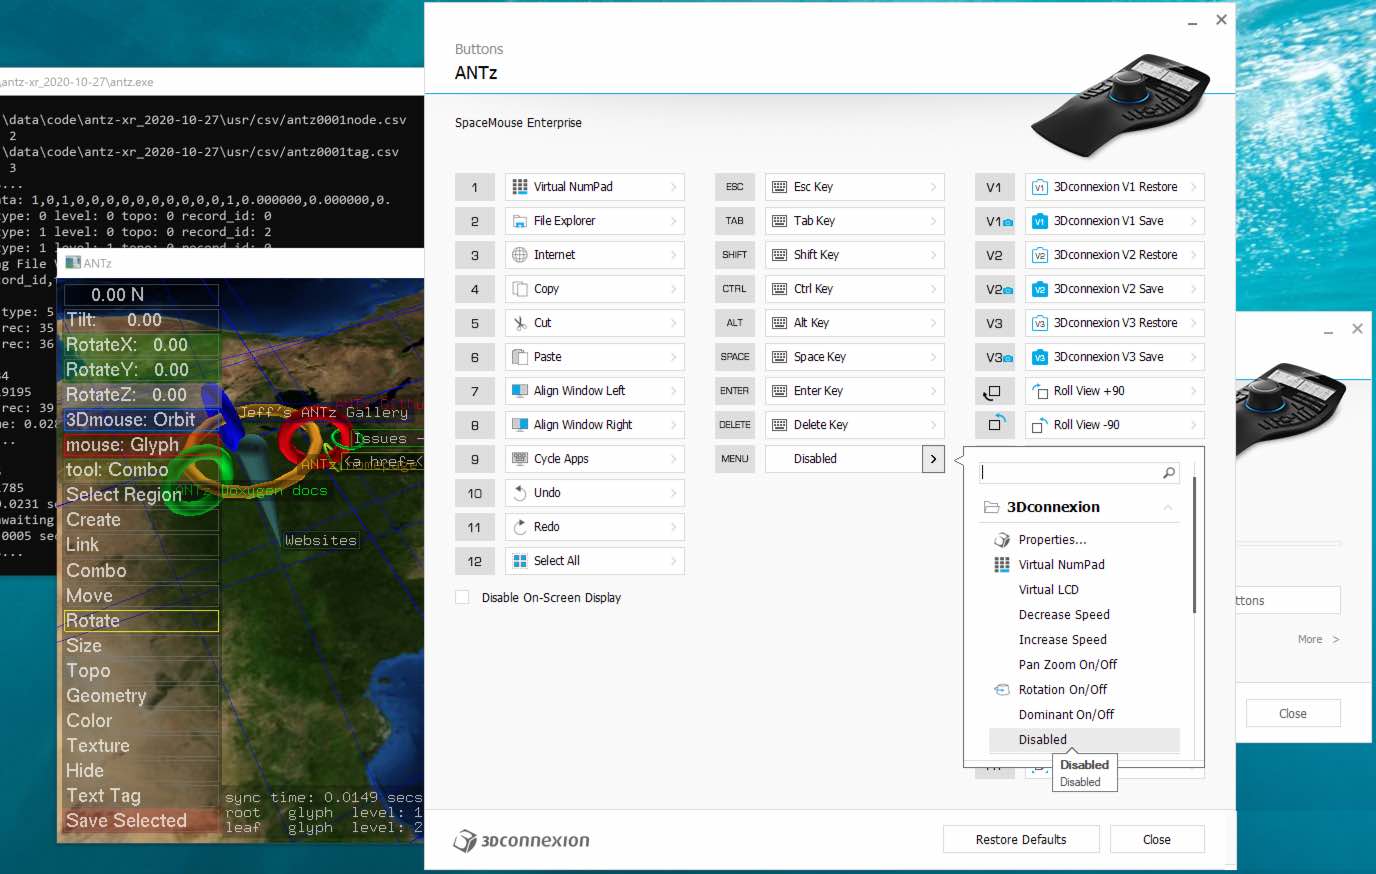Open the flyout arrow for Align Window Left
This screenshot has width=1376, height=874.
pos(674,391)
